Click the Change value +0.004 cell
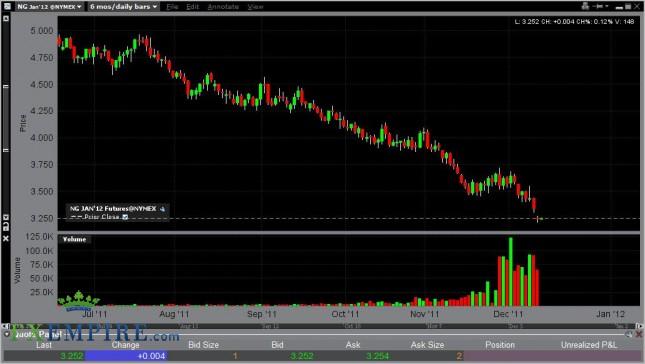The height and width of the screenshot is (364, 645). point(125,355)
